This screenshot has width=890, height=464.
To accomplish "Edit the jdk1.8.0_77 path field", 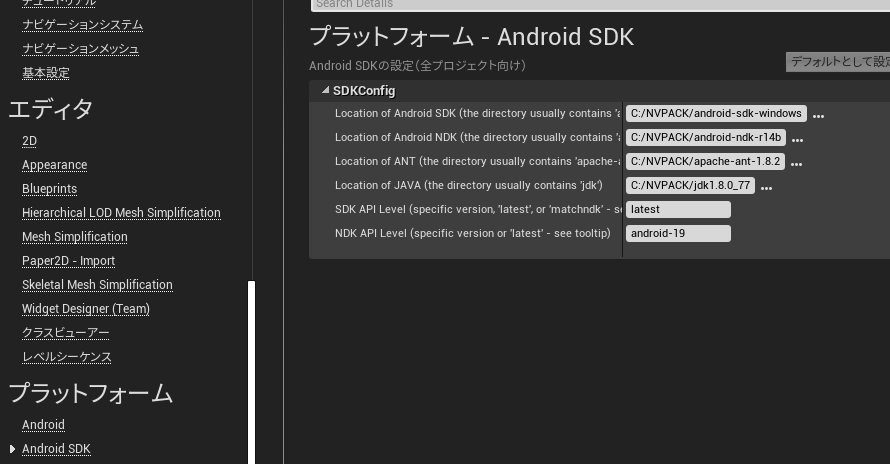I will (x=690, y=185).
